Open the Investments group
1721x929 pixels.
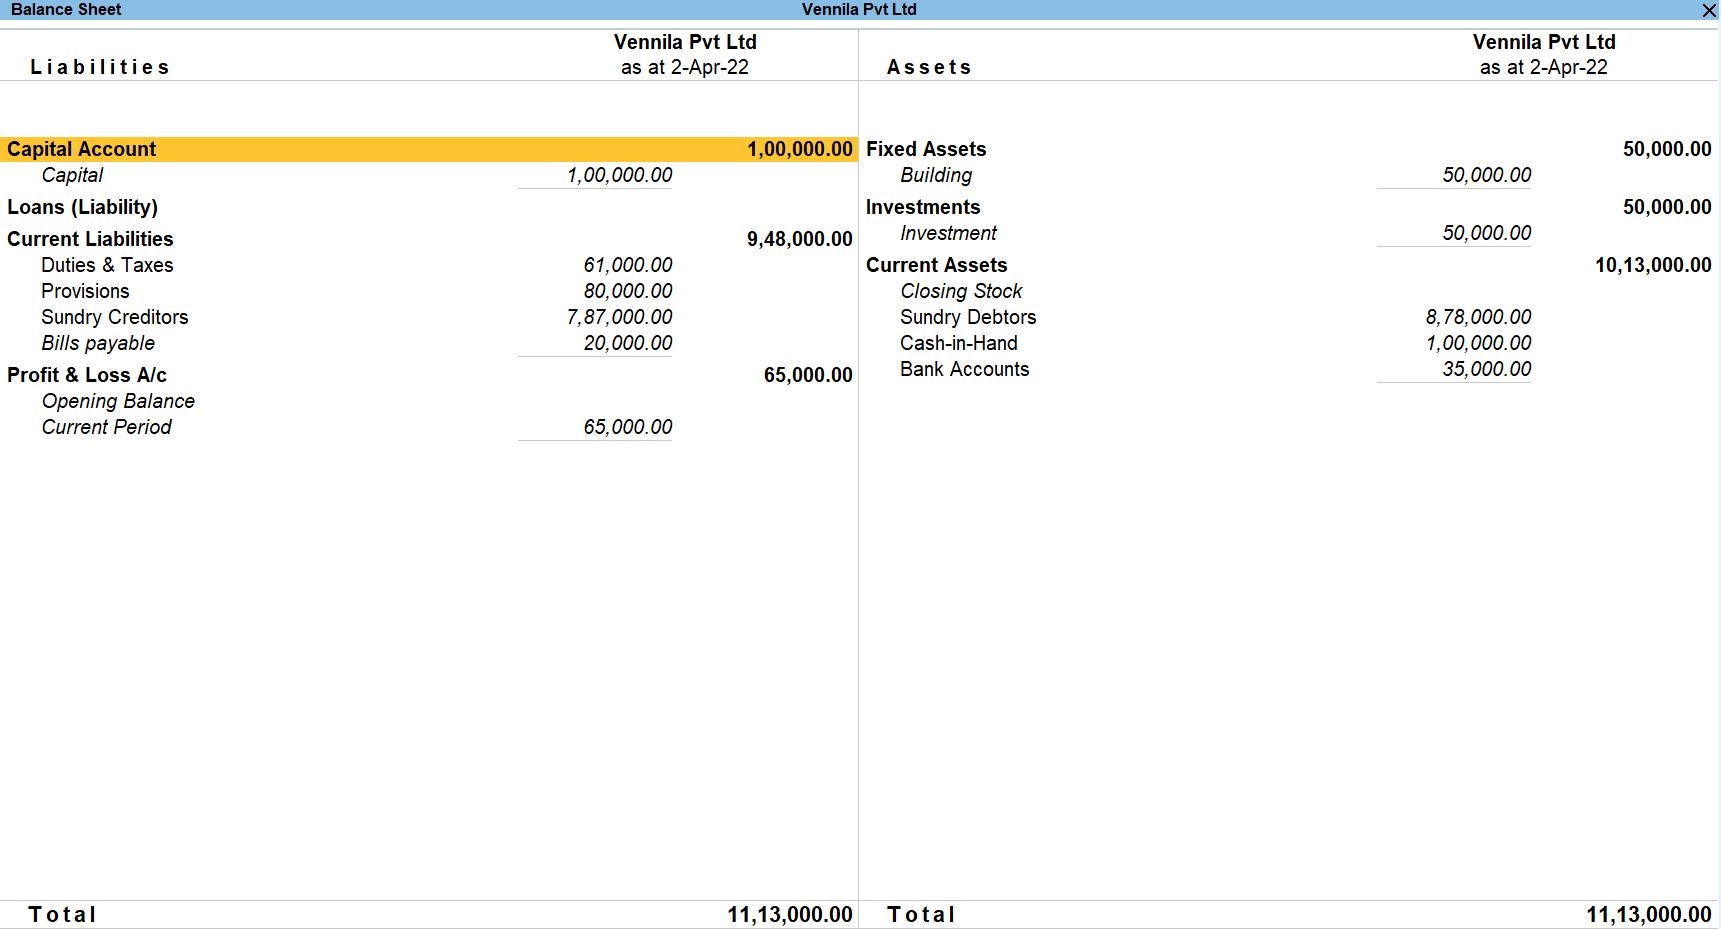923,207
